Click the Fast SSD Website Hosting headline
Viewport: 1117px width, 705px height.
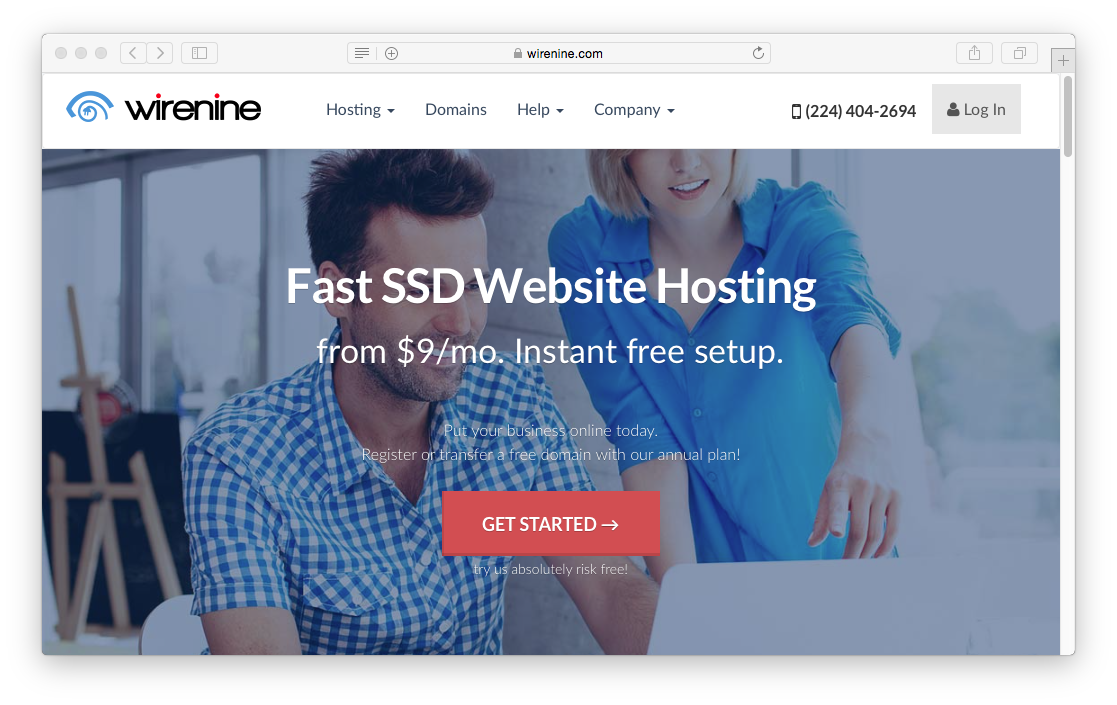coord(550,287)
